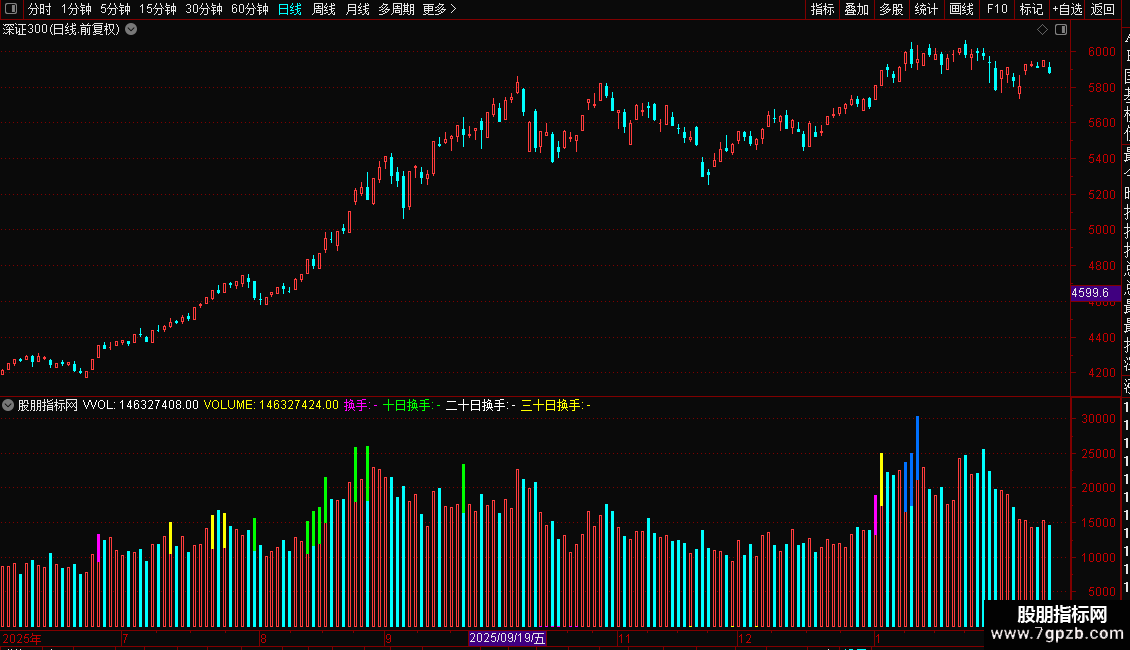Viewport: 1130px width, 650px height.
Task: Open F10 company information
Action: point(997,9)
